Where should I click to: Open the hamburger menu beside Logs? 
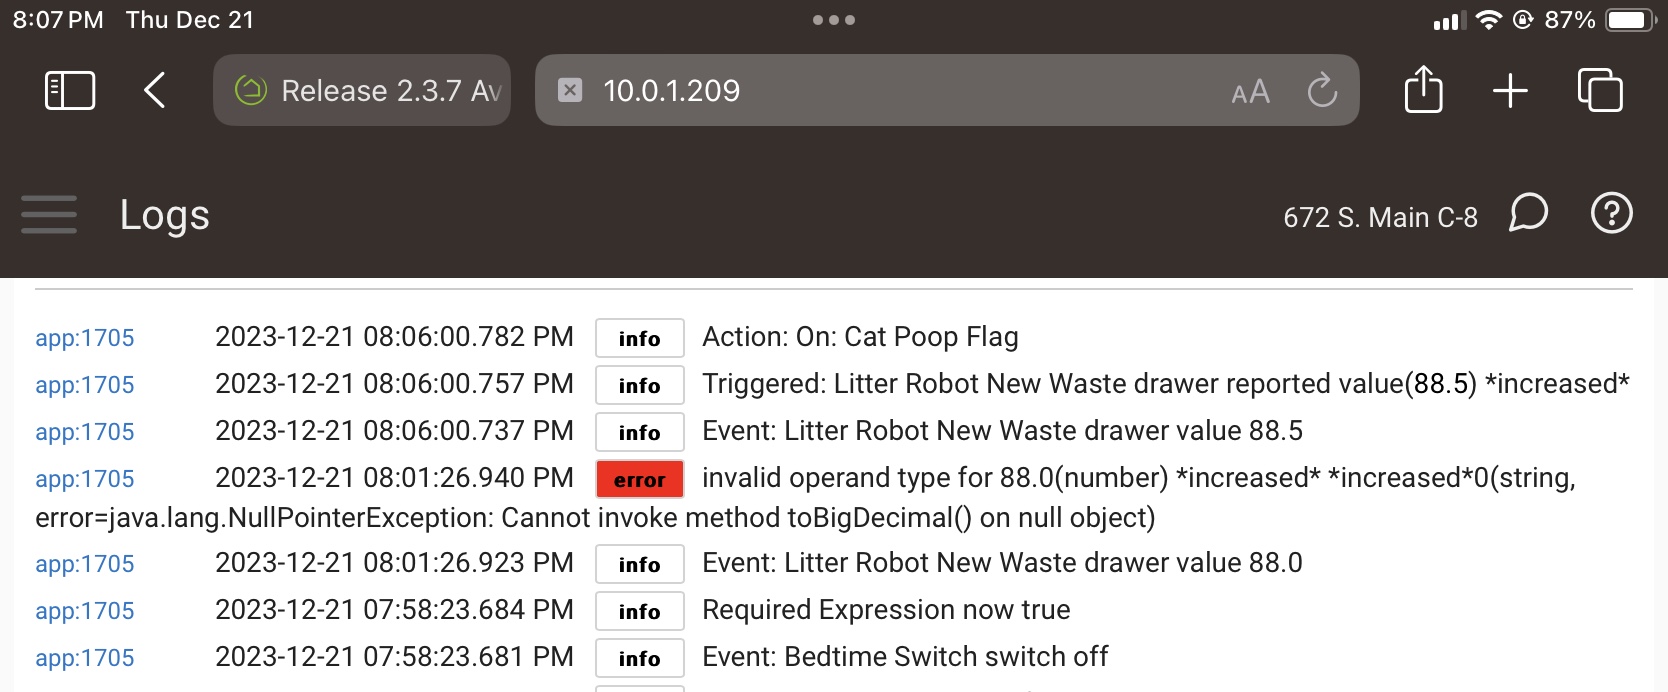pyautogui.click(x=49, y=215)
